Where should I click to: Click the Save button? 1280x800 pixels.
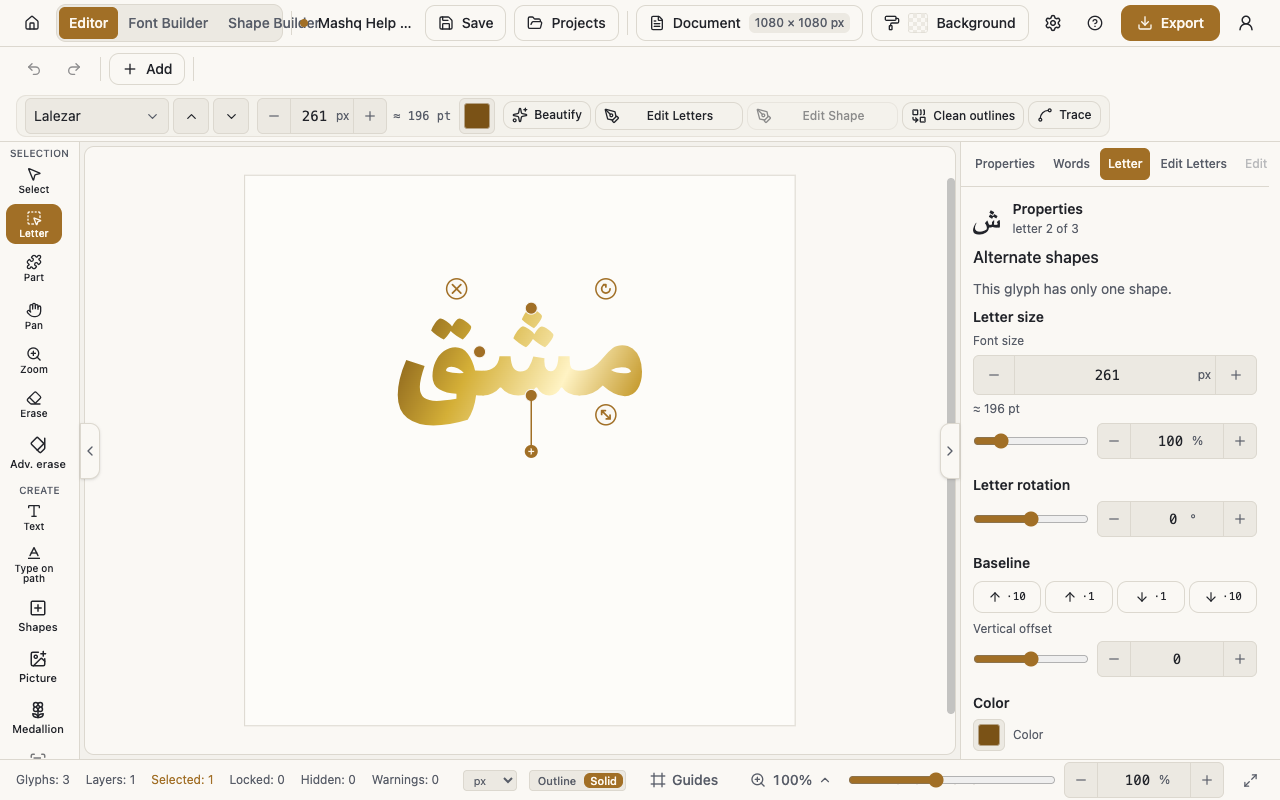(x=466, y=23)
